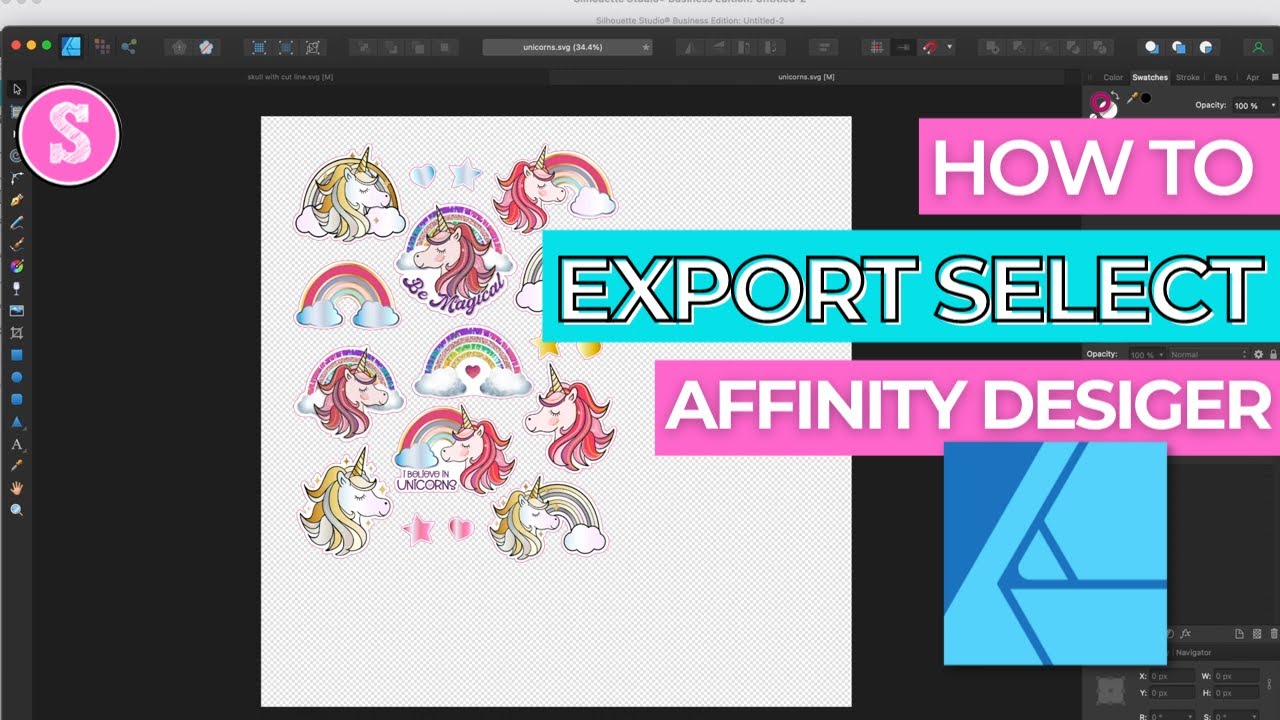Select the Triangle shape tool
1280x720 pixels.
[17, 422]
